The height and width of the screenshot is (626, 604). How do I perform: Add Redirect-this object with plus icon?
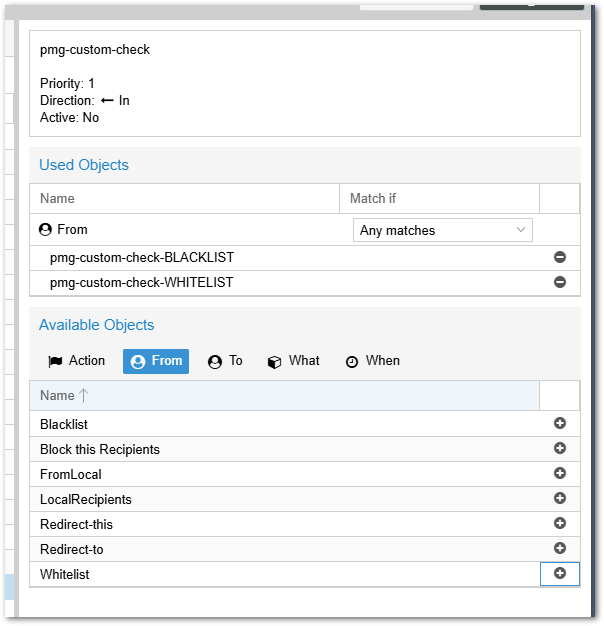coord(560,524)
